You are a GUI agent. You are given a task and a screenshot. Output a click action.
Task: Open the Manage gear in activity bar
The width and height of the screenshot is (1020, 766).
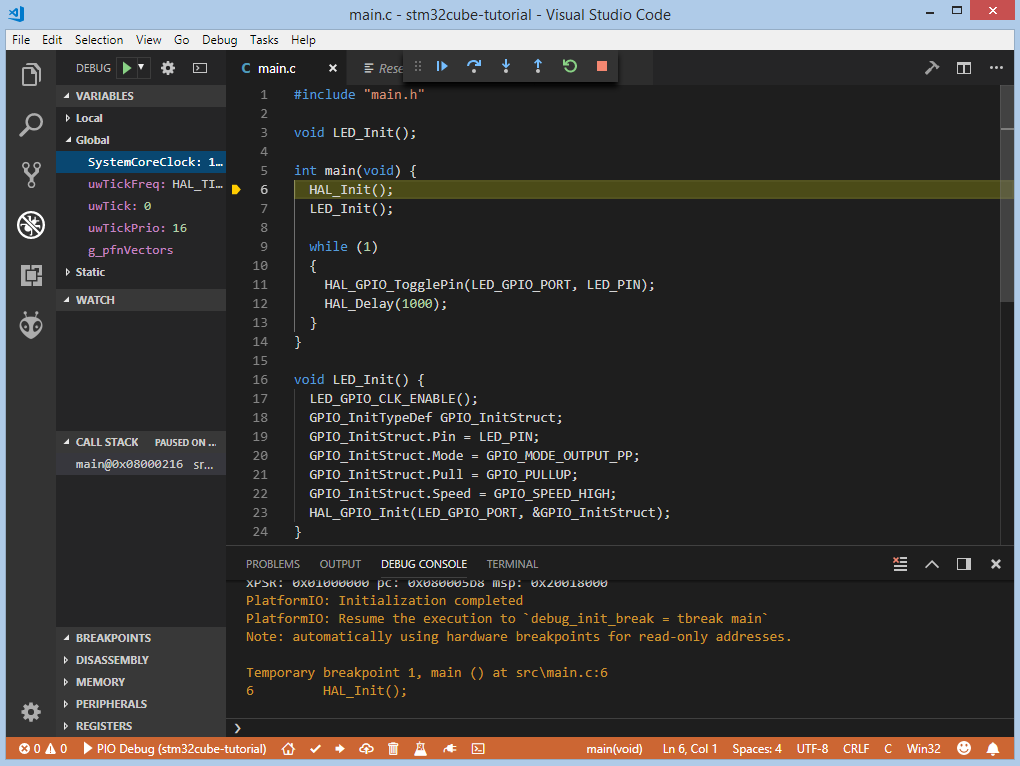[31, 712]
